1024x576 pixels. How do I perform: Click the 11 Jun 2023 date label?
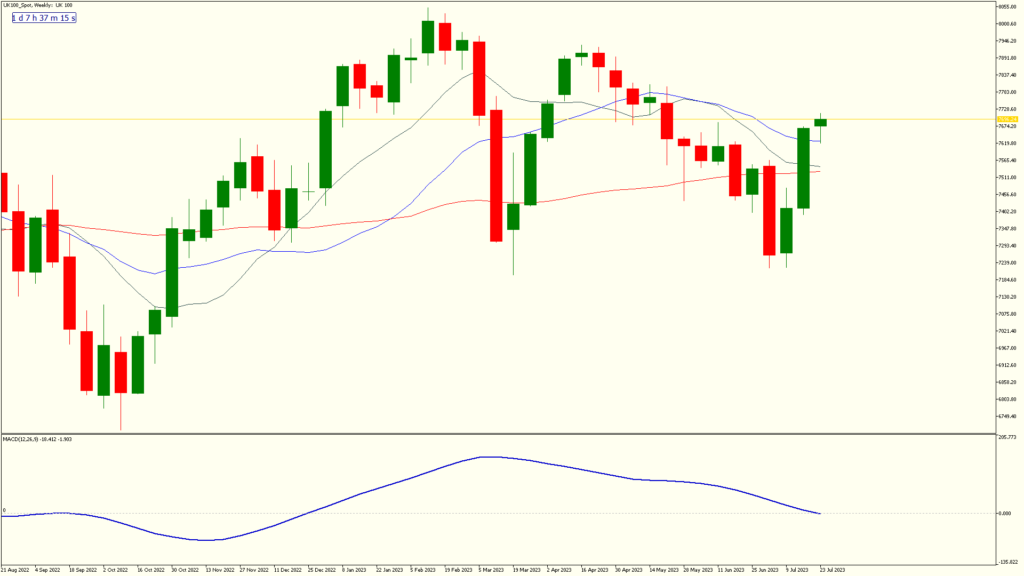point(730,569)
